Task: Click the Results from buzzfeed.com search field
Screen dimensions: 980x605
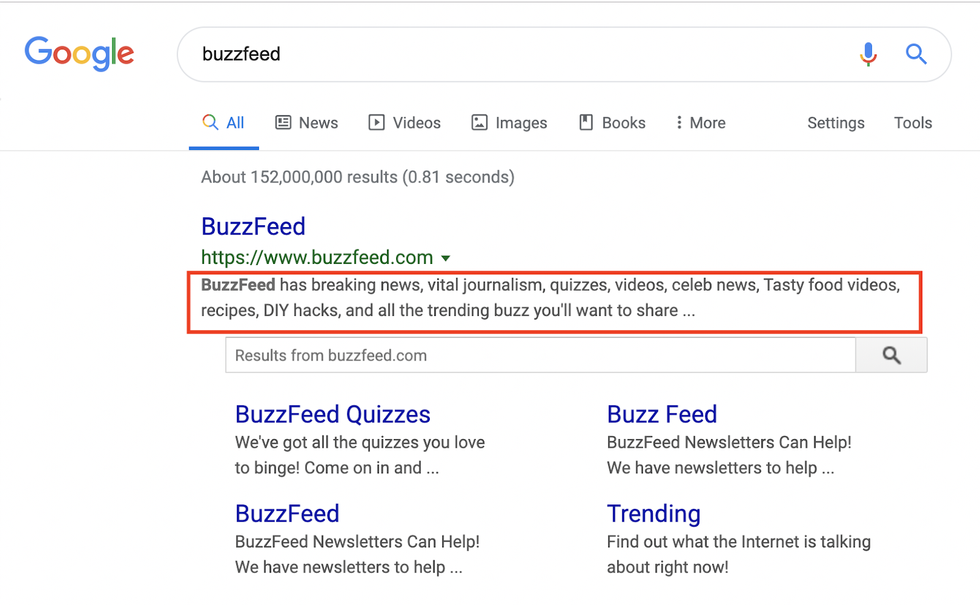Action: click(540, 355)
